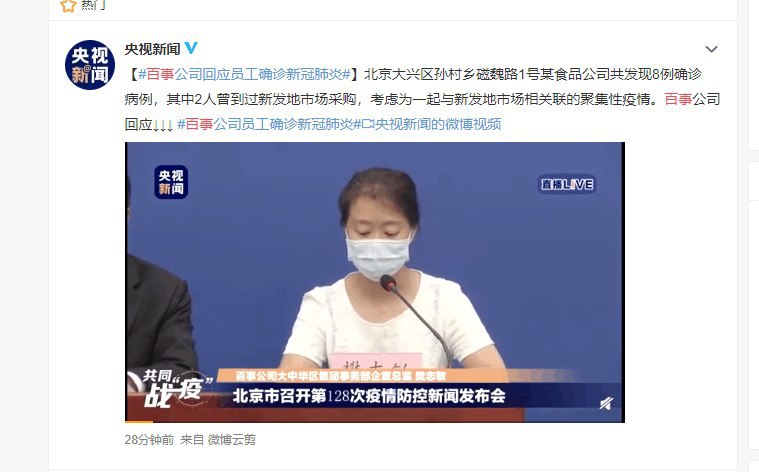The image size is (759, 472).
Task: Open hashtag #百事公司回应员工确诊新冠肺炎#
Action: click(244, 74)
